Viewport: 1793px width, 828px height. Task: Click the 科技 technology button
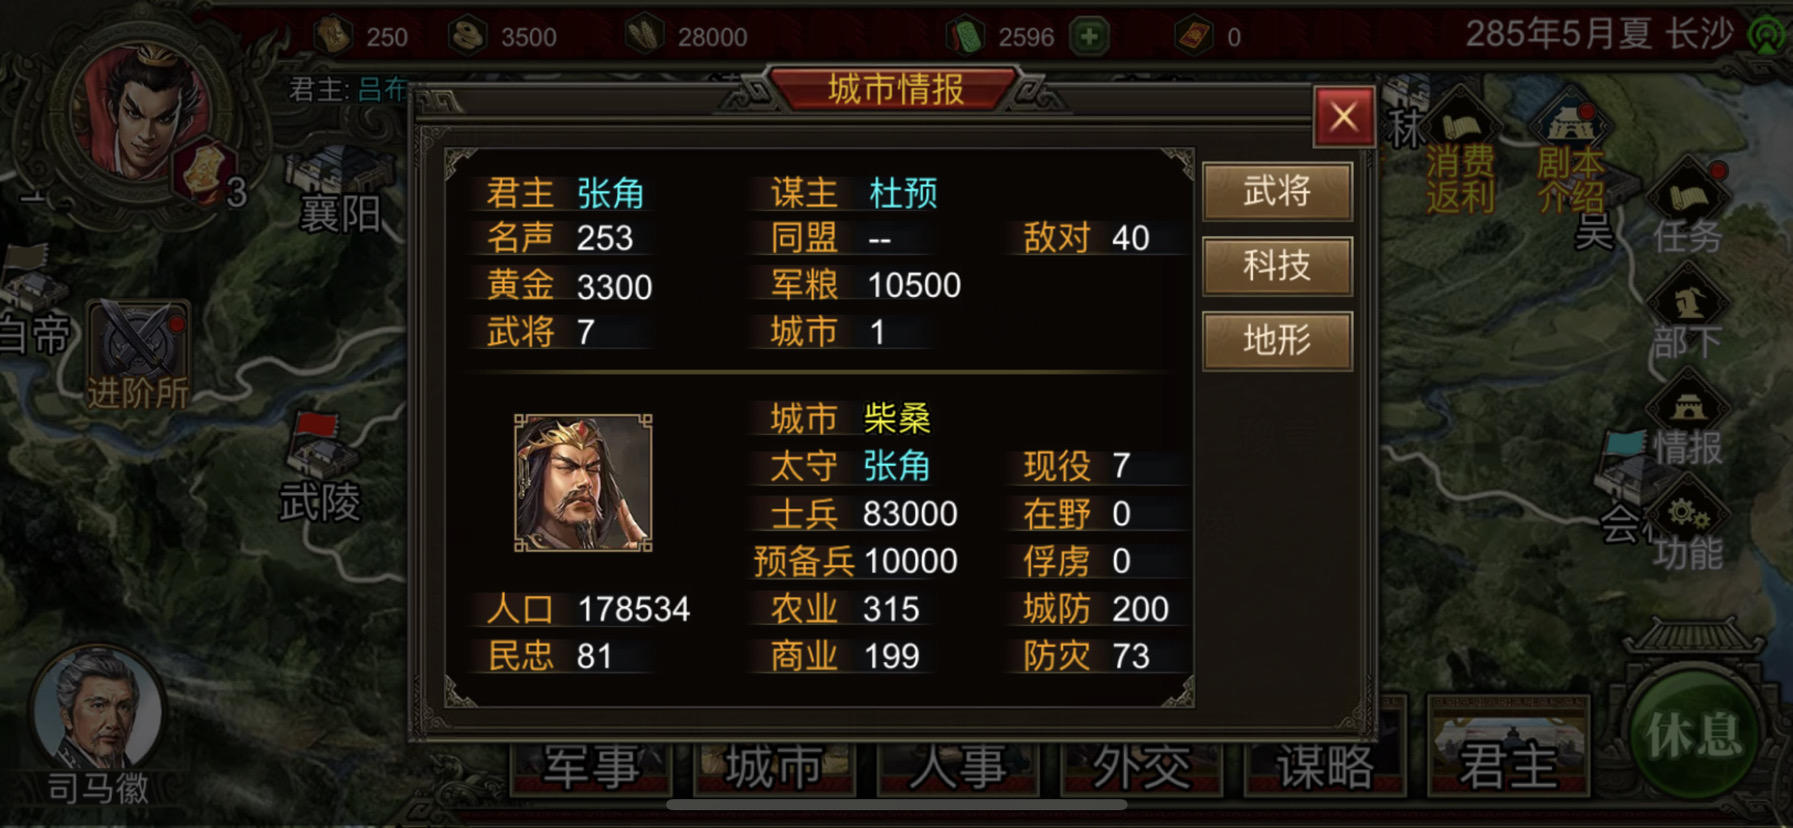coord(1277,266)
